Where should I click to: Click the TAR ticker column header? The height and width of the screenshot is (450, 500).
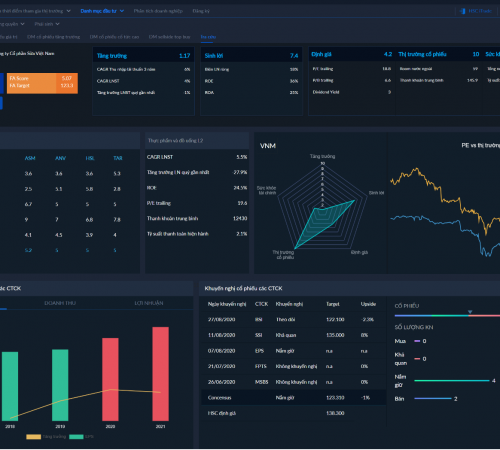coord(118,158)
